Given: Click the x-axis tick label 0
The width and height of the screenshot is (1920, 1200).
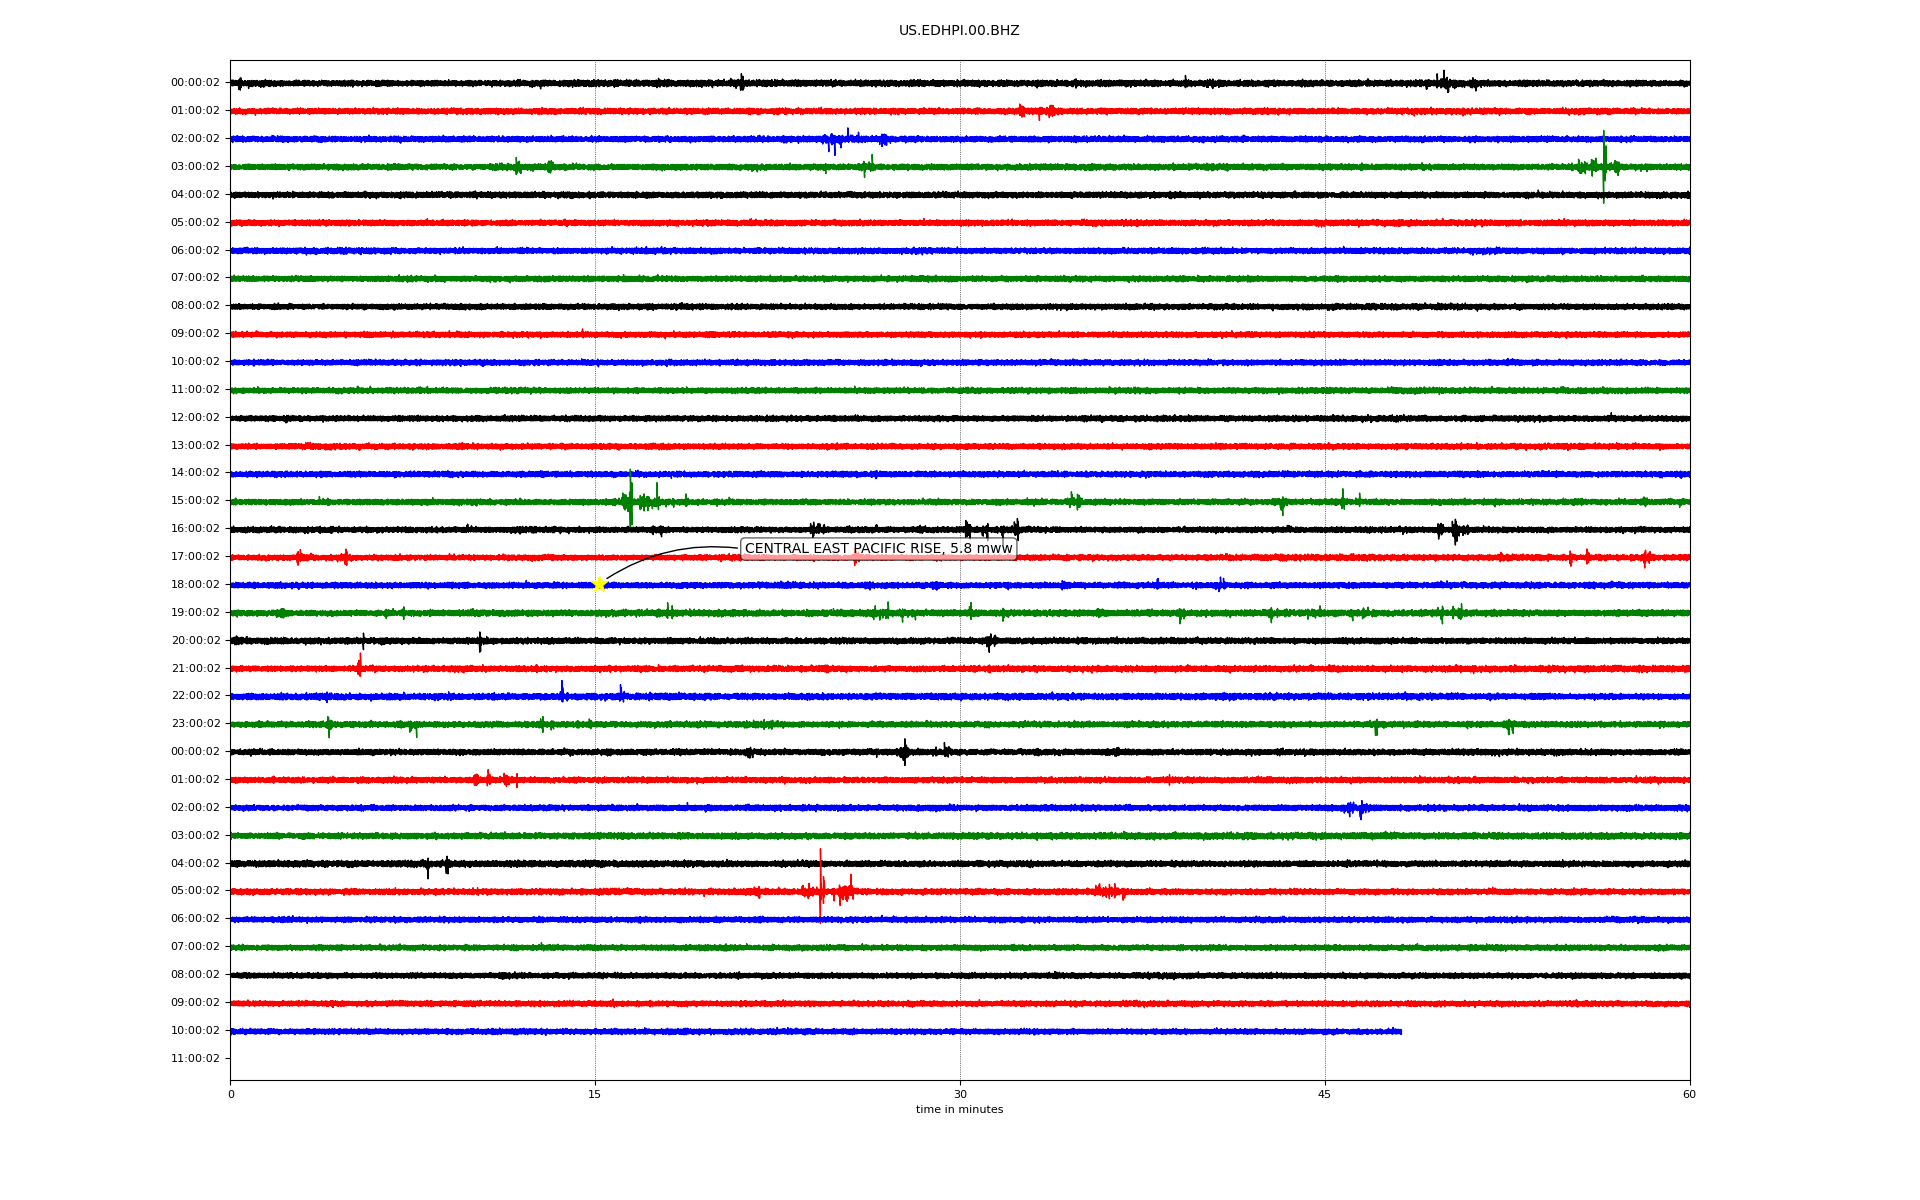Looking at the screenshot, I should click(x=231, y=1094).
